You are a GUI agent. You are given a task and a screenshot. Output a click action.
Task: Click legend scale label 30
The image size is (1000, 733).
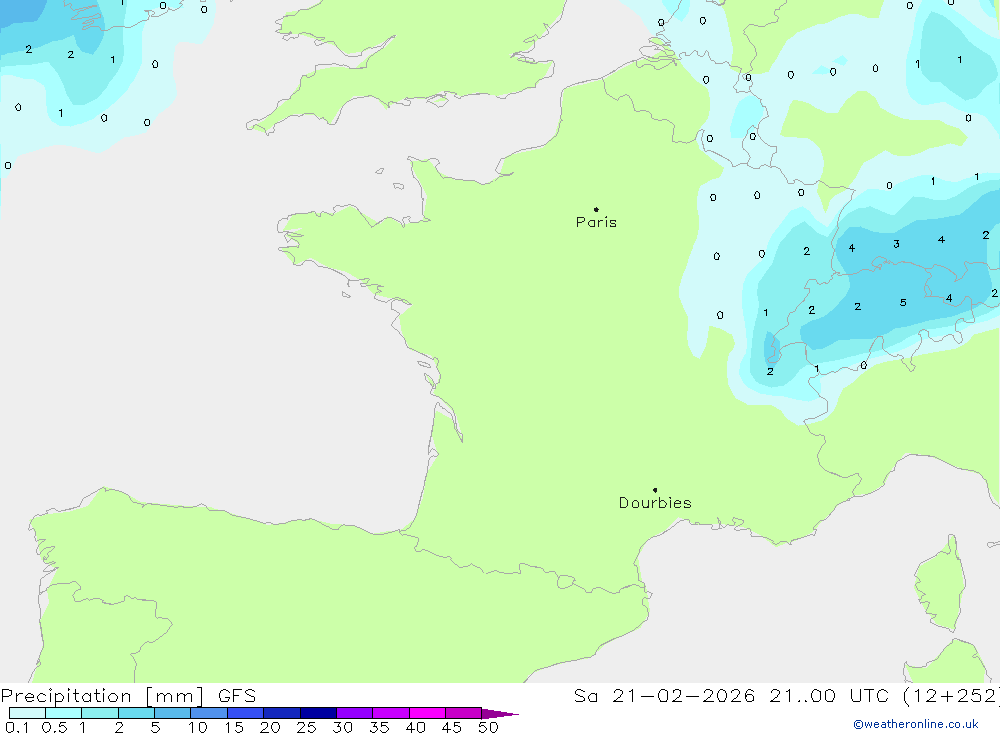tap(342, 727)
